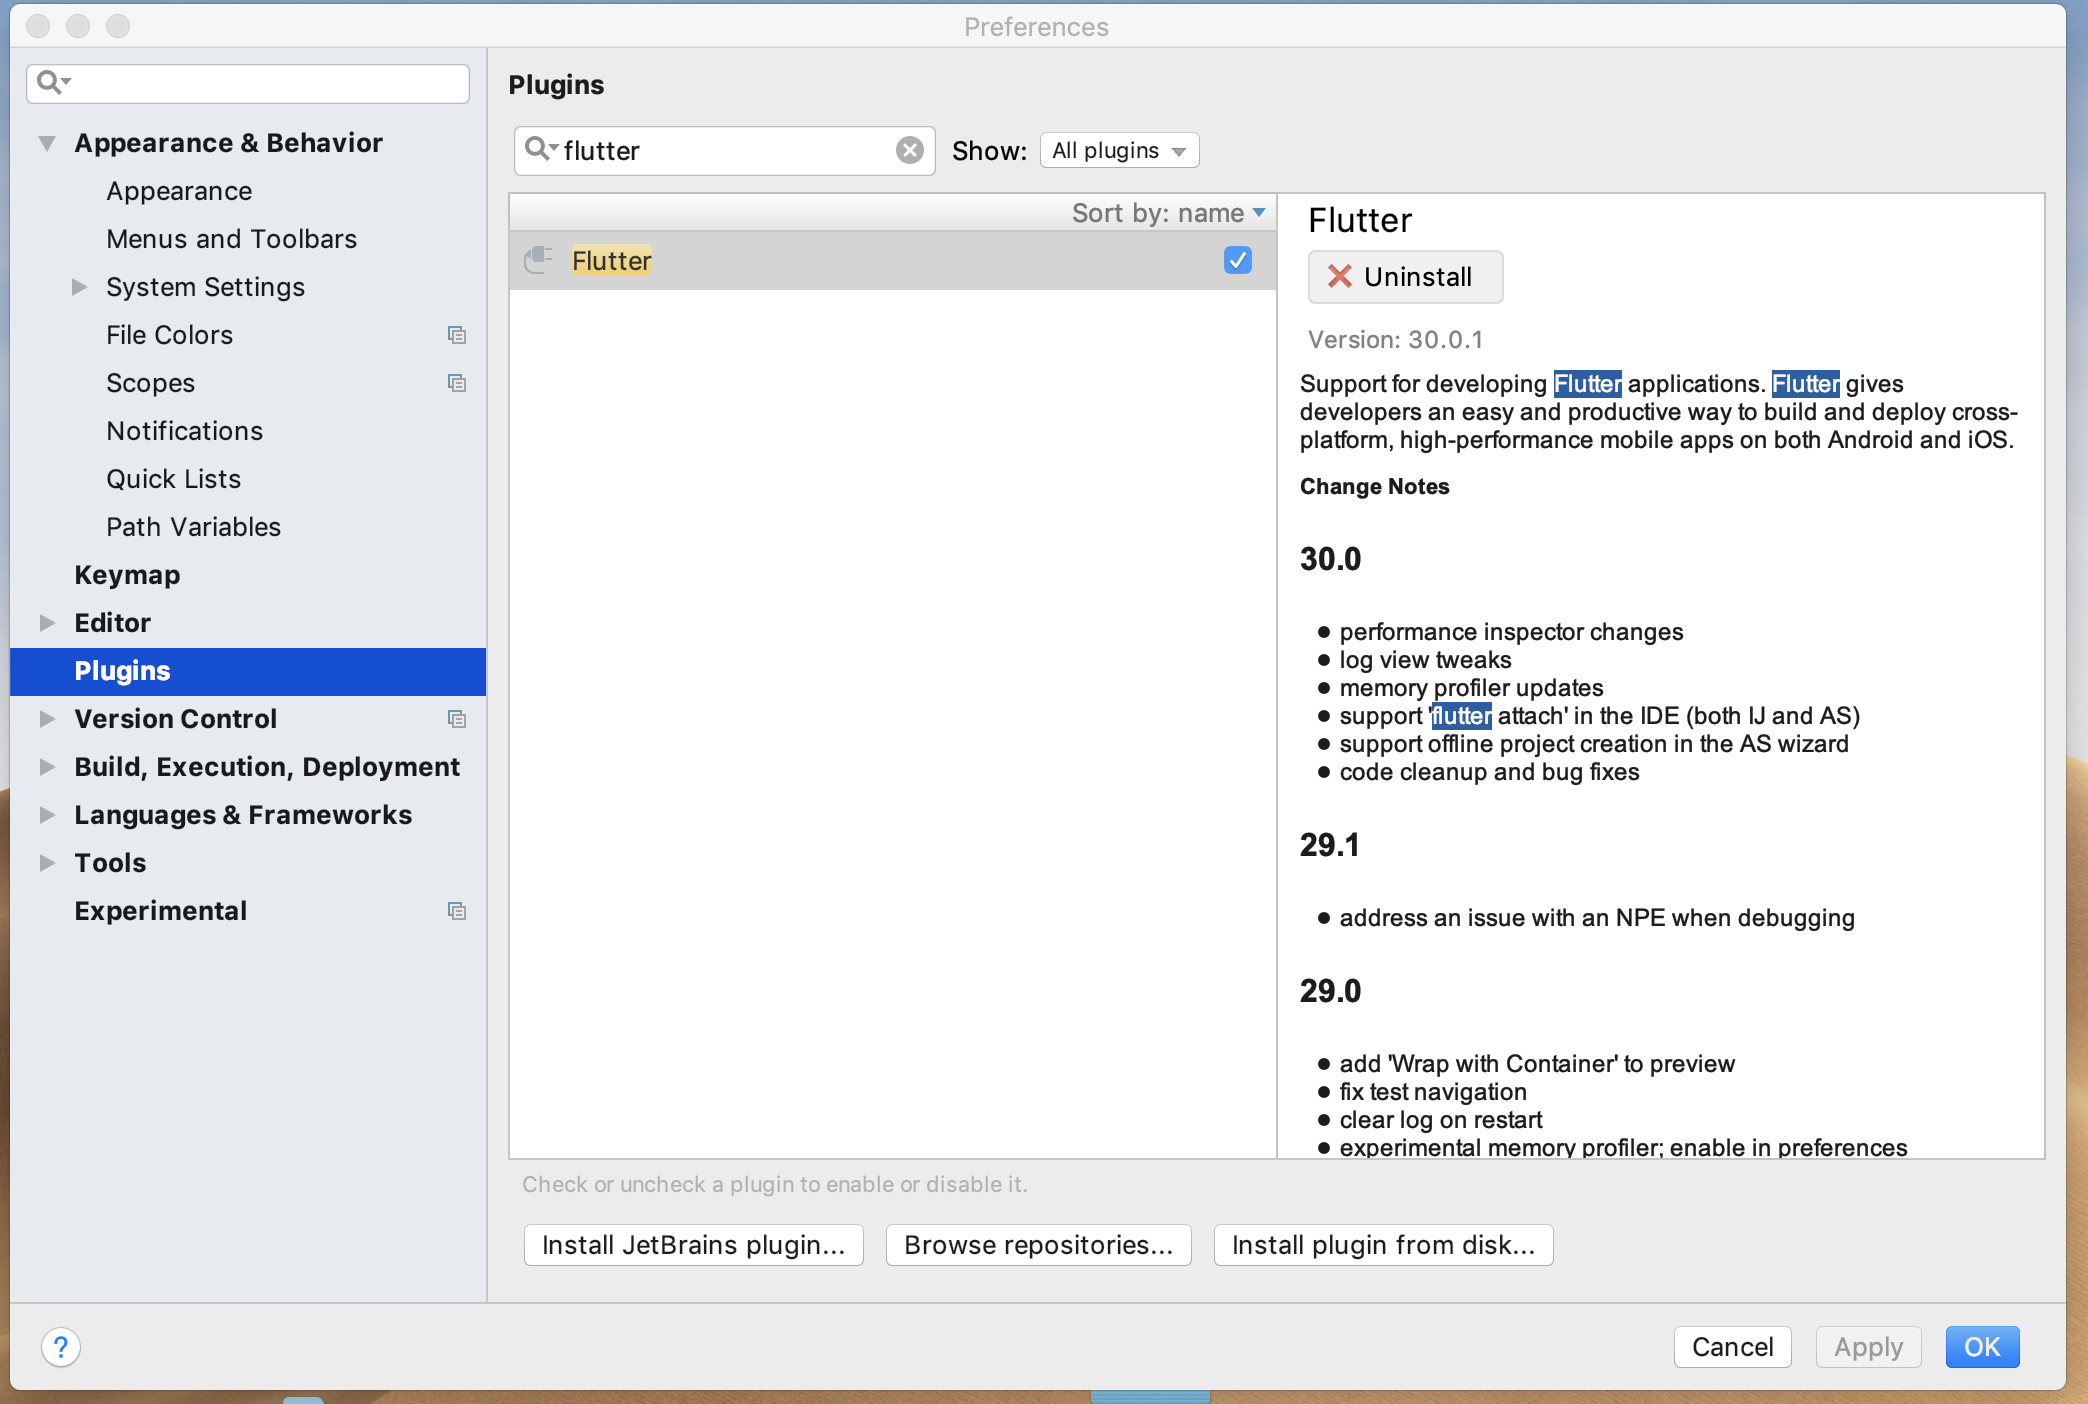Screen dimensions: 2088x1404
Task: Click the settings search magnifier icon
Action: [51, 82]
